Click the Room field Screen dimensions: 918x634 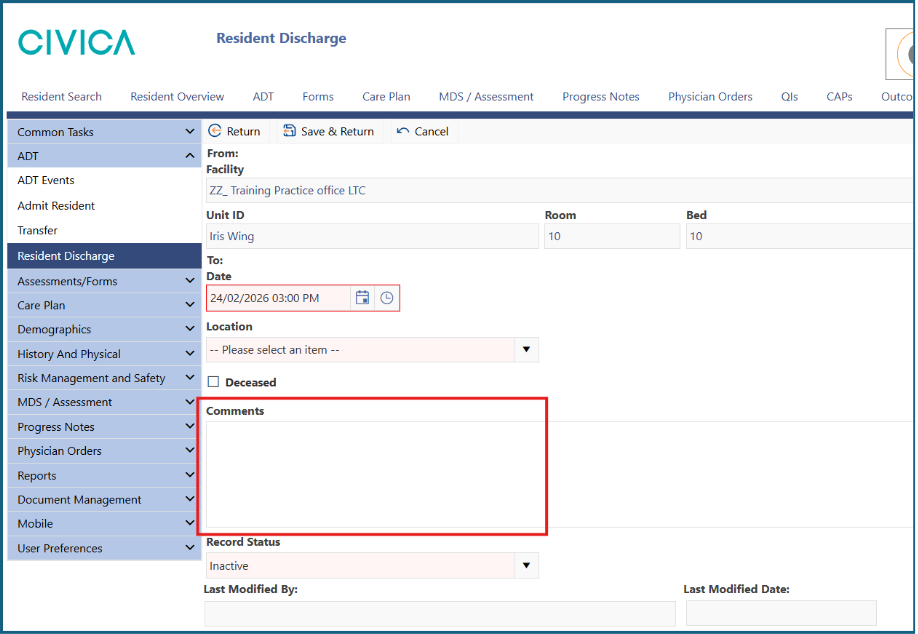(612, 236)
